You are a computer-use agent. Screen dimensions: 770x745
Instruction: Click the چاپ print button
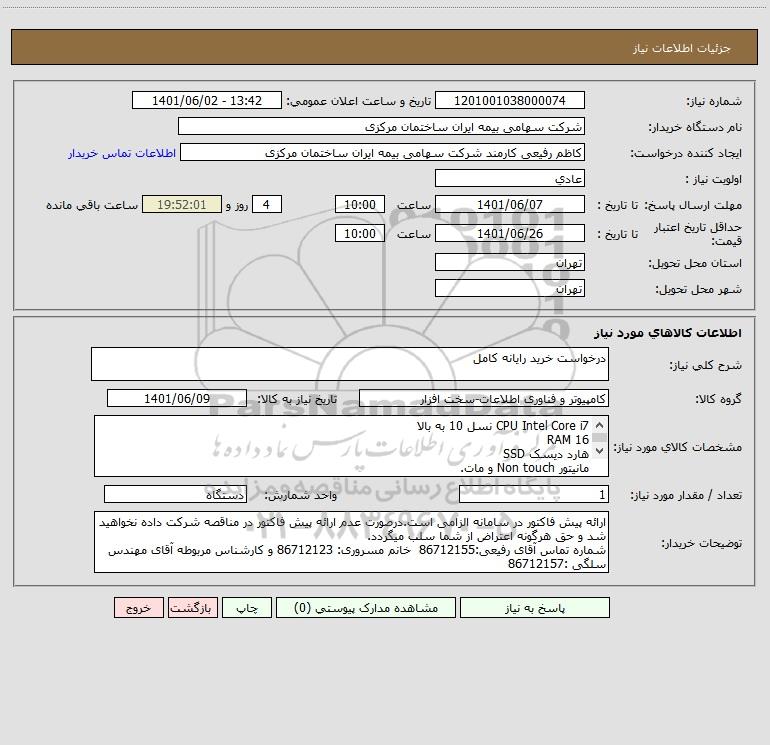[x=247, y=608]
